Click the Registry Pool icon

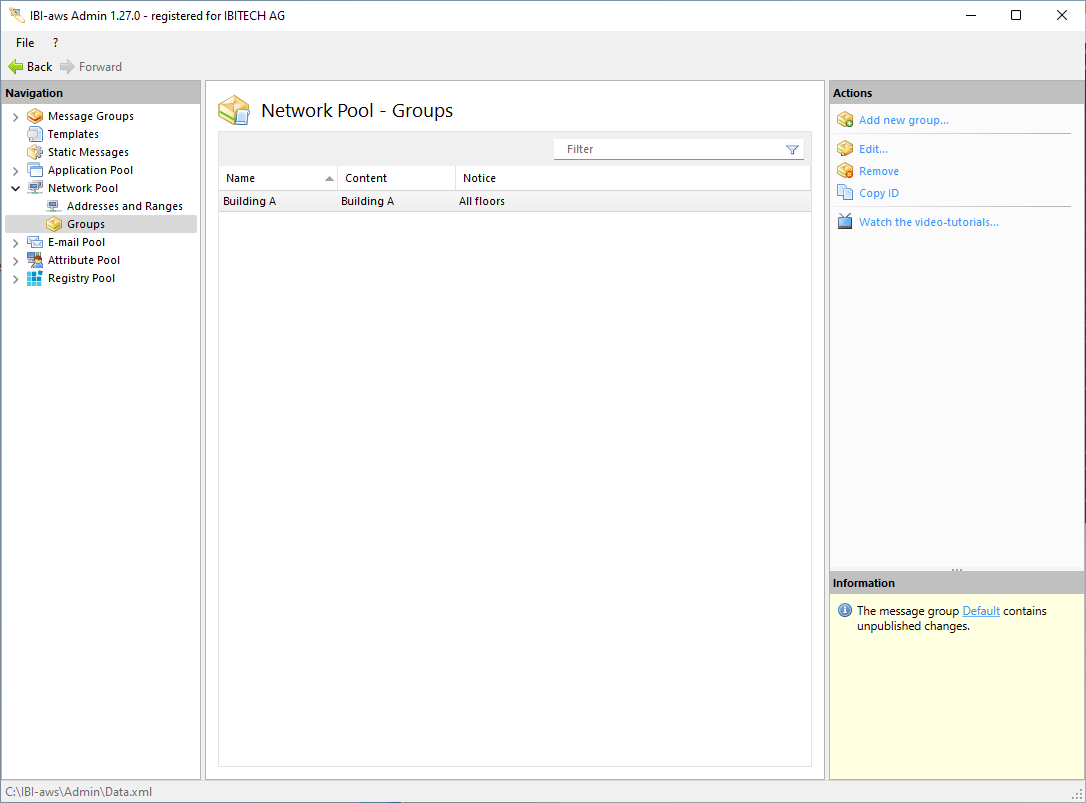coord(35,278)
